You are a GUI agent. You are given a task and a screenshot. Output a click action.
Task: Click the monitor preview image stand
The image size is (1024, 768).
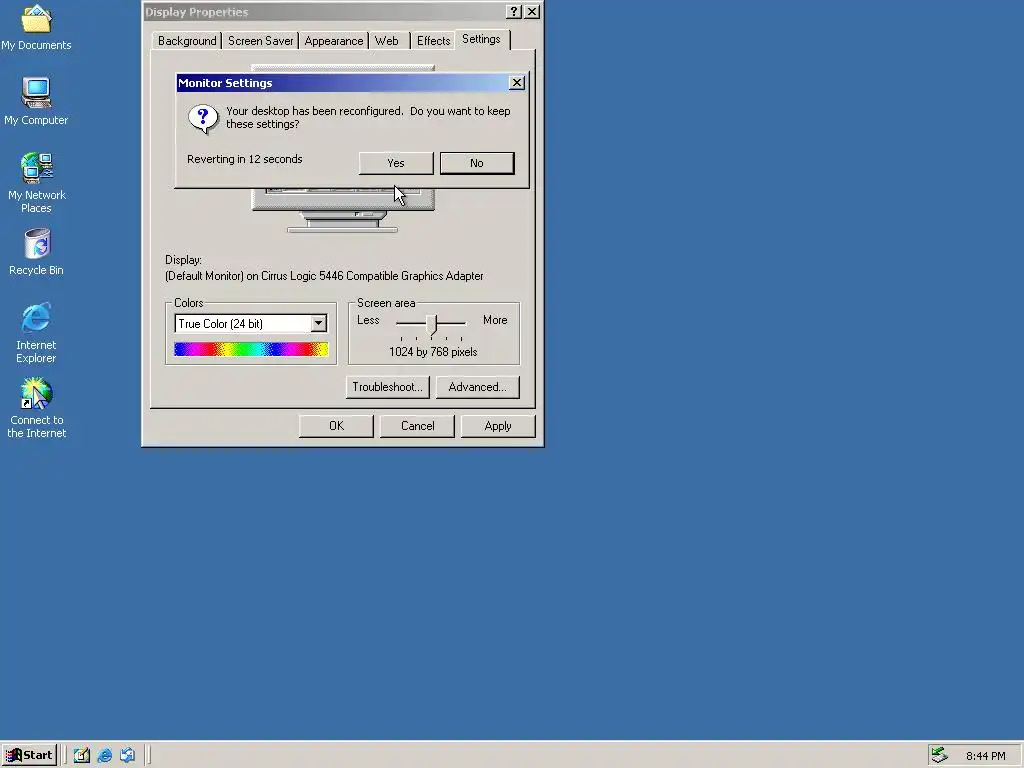pos(342,222)
